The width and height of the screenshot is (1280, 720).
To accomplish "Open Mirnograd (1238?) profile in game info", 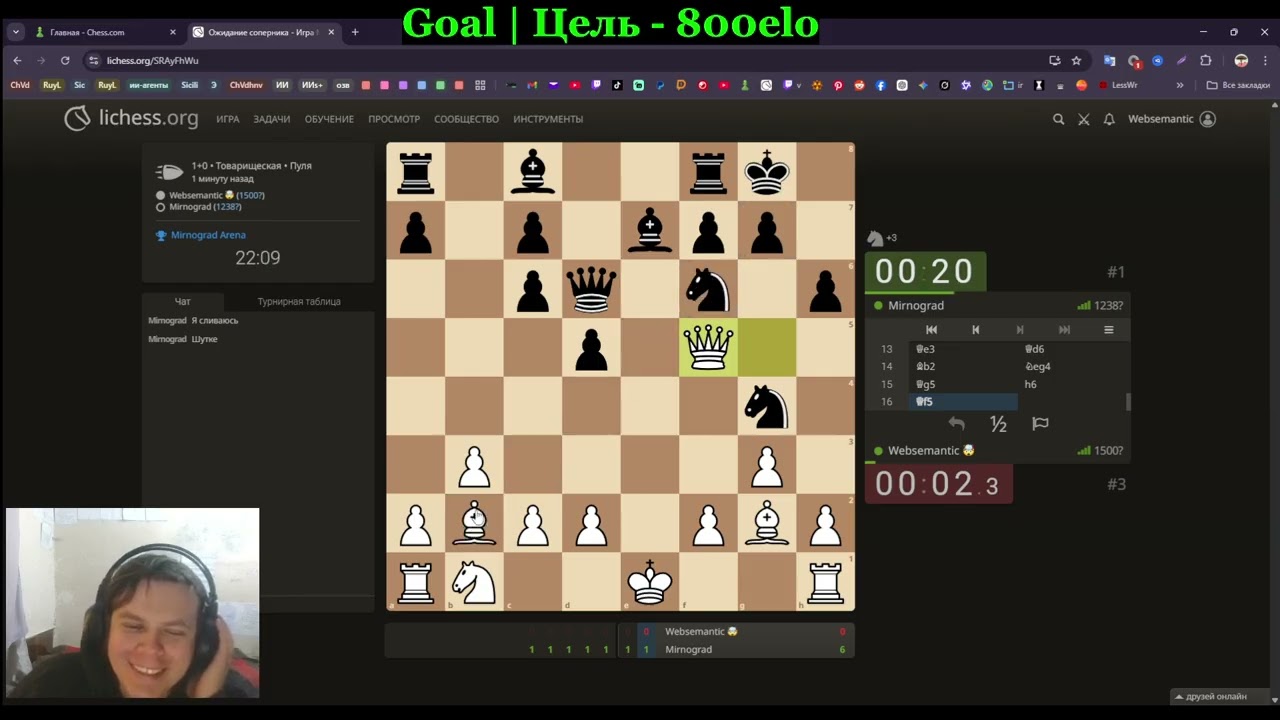I will click(206, 207).
